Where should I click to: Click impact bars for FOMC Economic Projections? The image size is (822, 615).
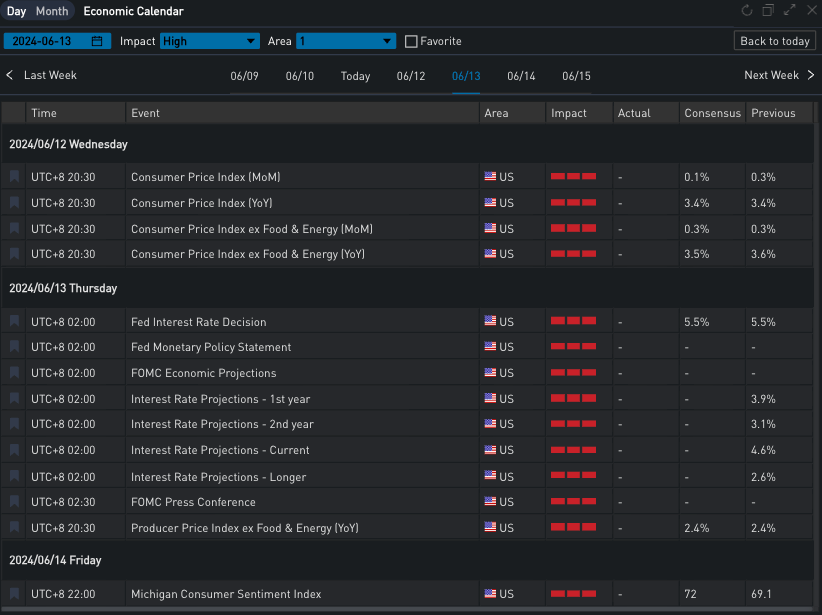573,373
